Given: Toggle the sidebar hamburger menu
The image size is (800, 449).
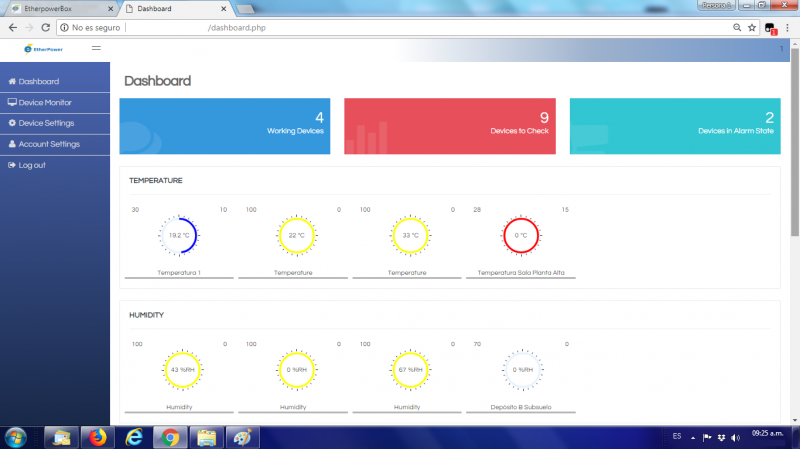Looking at the screenshot, I should click(x=96, y=48).
